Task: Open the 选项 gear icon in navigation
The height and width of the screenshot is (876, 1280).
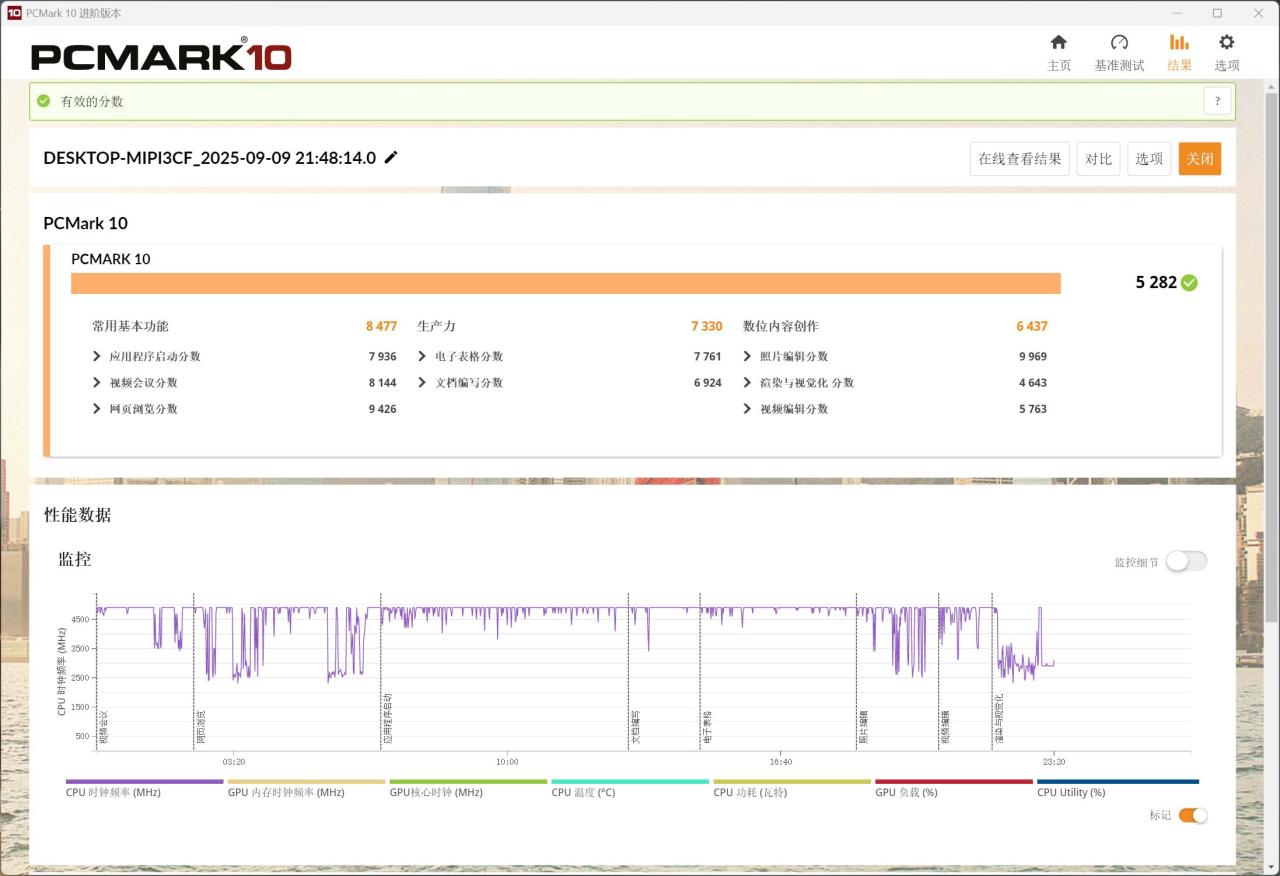Action: [1226, 42]
